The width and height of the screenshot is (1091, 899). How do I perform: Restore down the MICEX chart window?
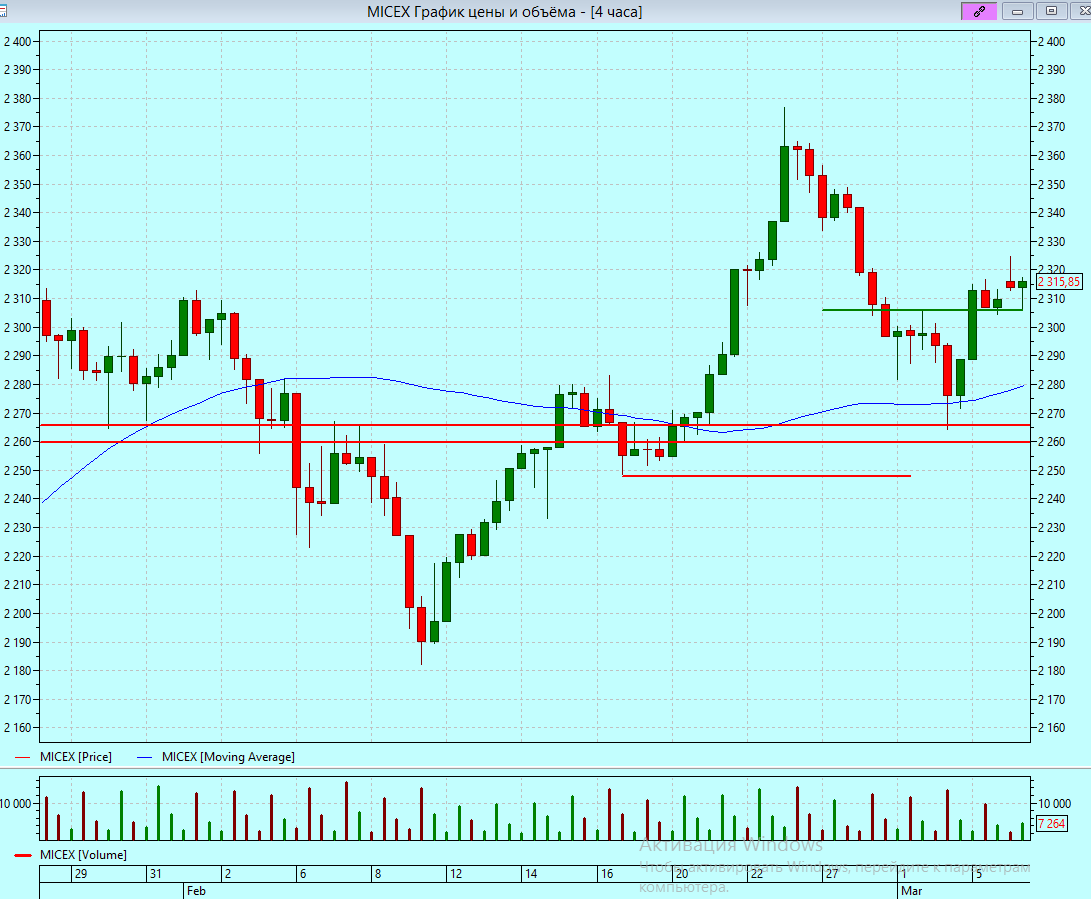[1051, 11]
